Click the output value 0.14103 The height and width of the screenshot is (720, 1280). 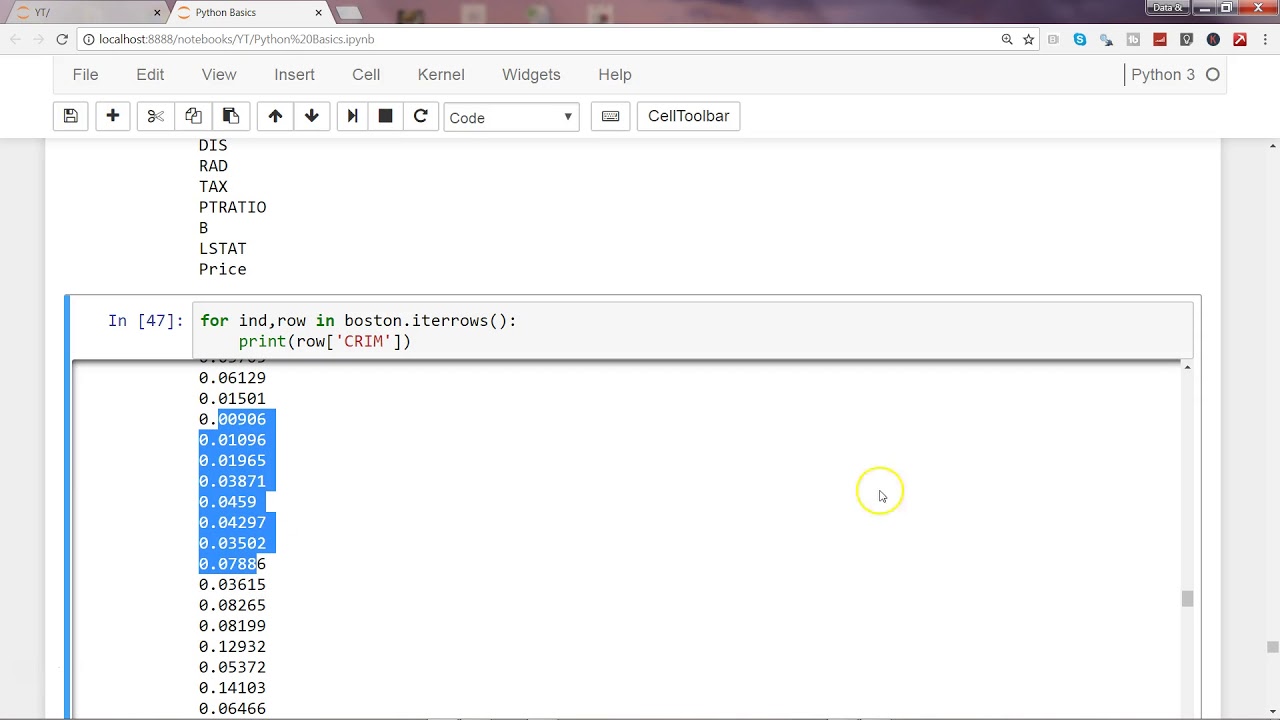point(232,688)
